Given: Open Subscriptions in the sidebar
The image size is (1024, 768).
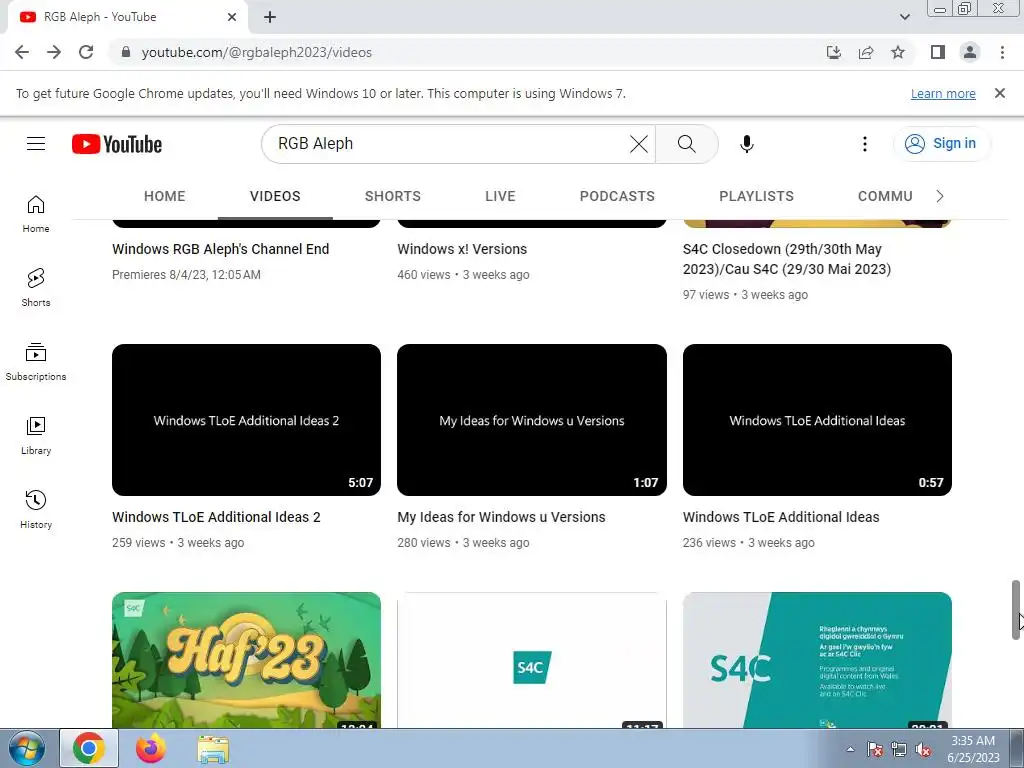Looking at the screenshot, I should click(x=36, y=362).
